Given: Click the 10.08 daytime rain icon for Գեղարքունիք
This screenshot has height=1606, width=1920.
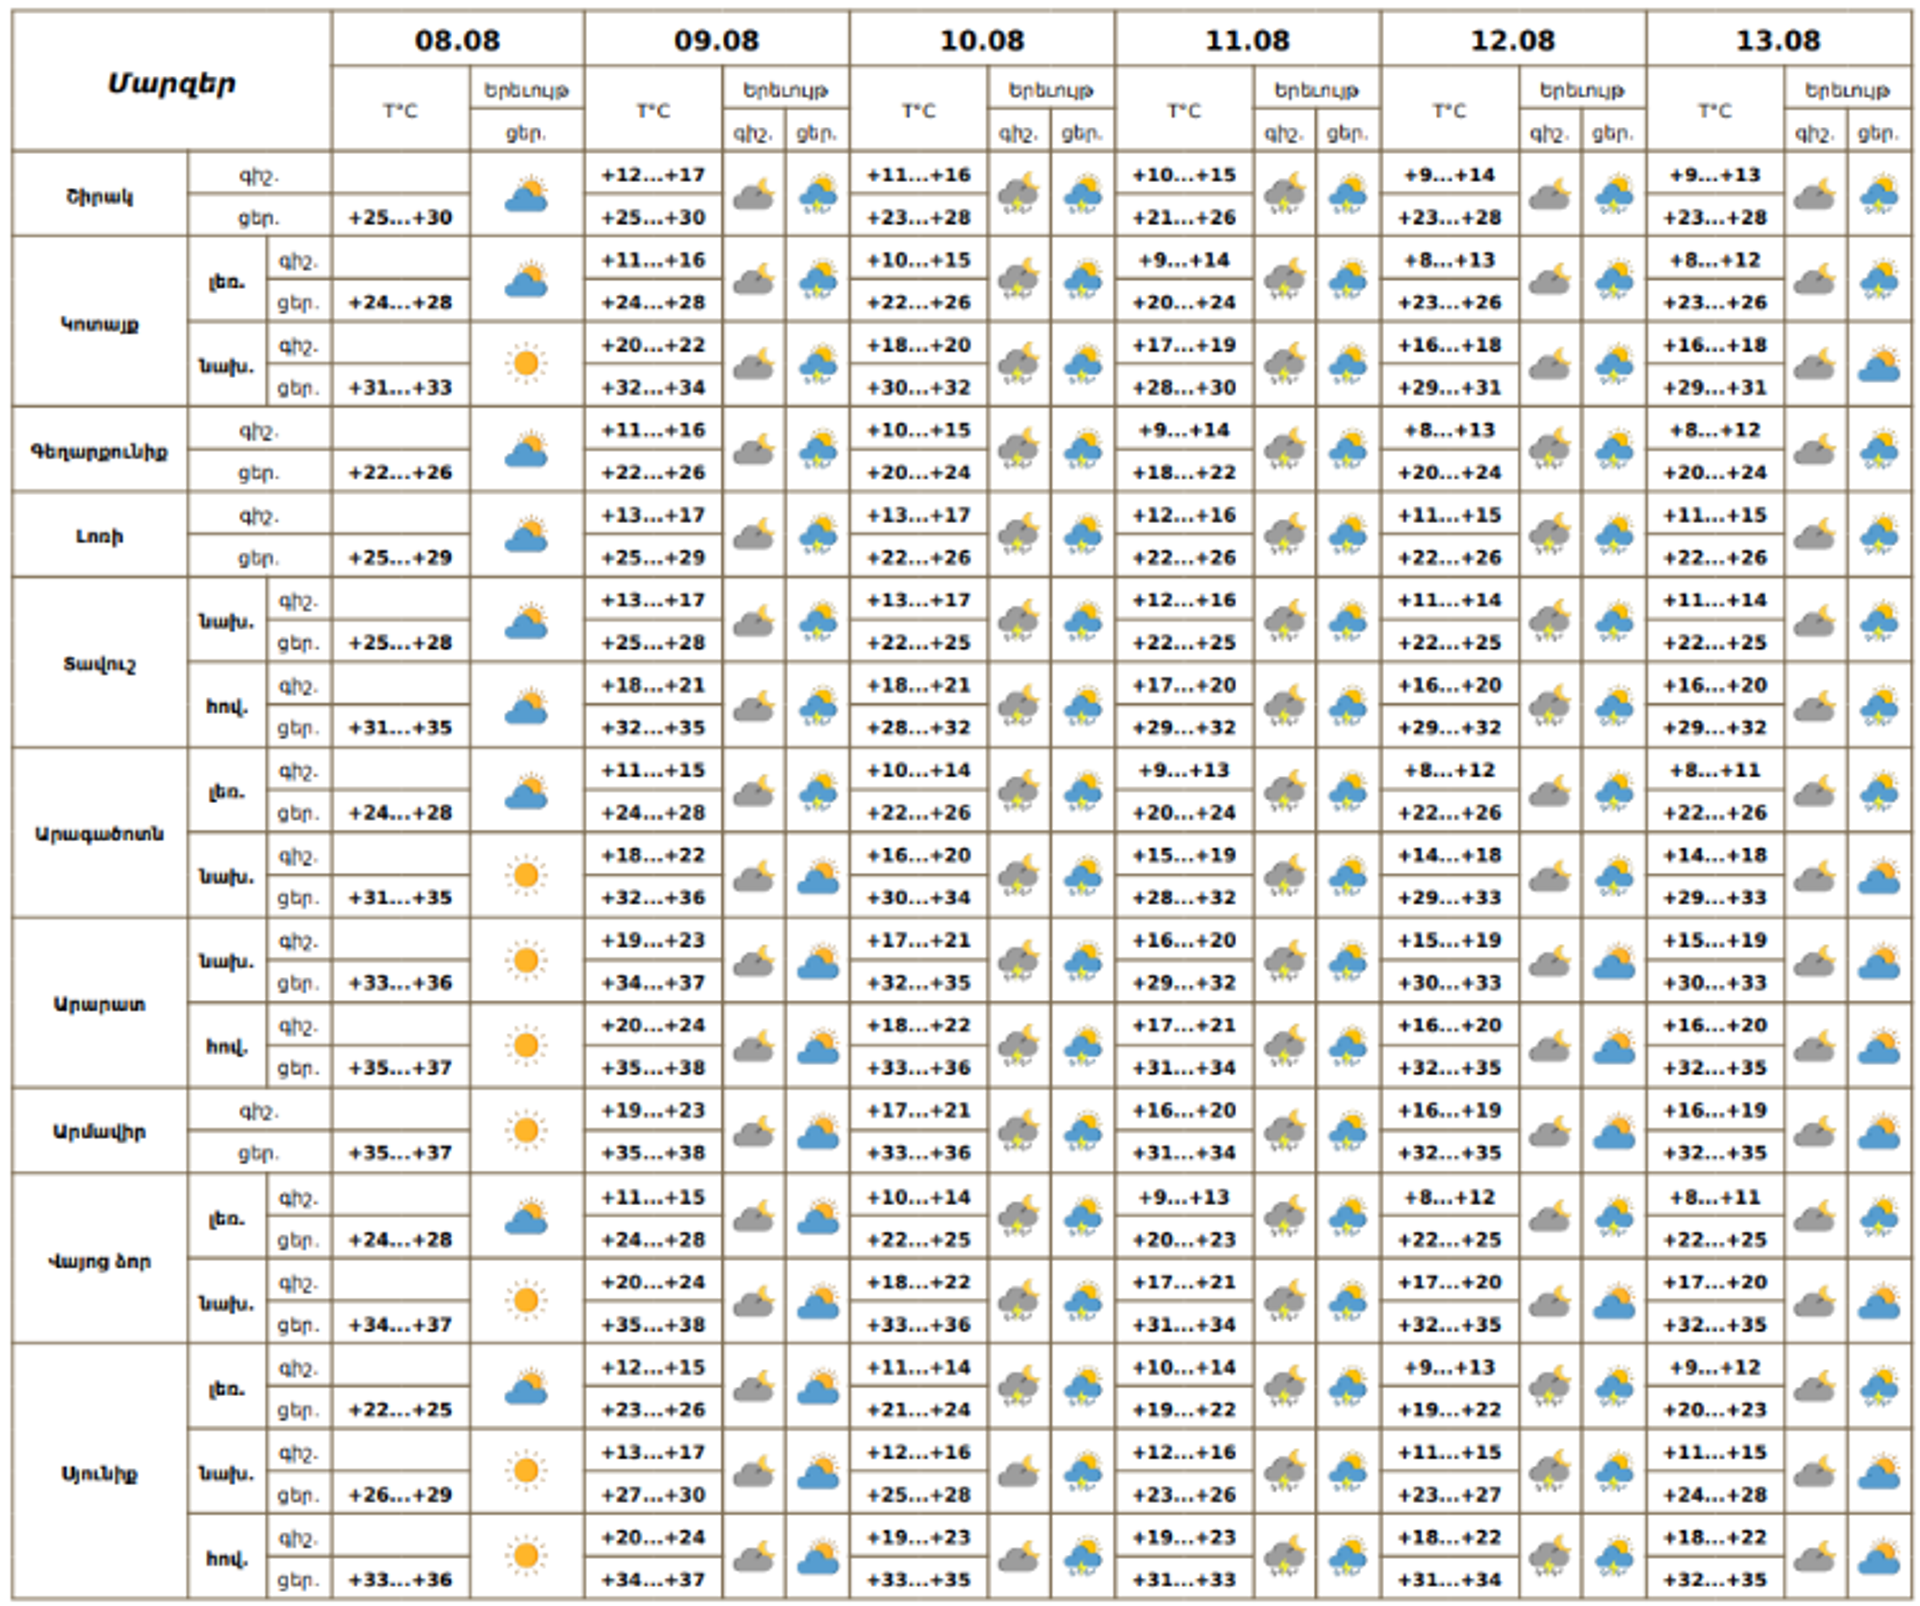Looking at the screenshot, I should [x=1083, y=449].
